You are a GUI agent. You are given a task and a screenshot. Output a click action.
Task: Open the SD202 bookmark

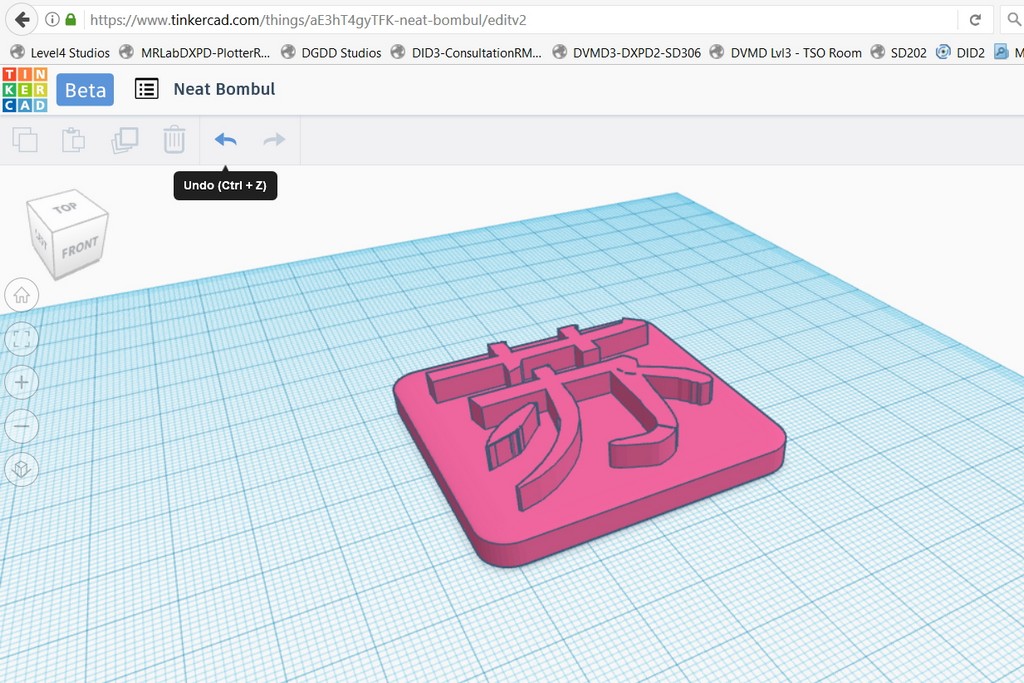[x=899, y=52]
